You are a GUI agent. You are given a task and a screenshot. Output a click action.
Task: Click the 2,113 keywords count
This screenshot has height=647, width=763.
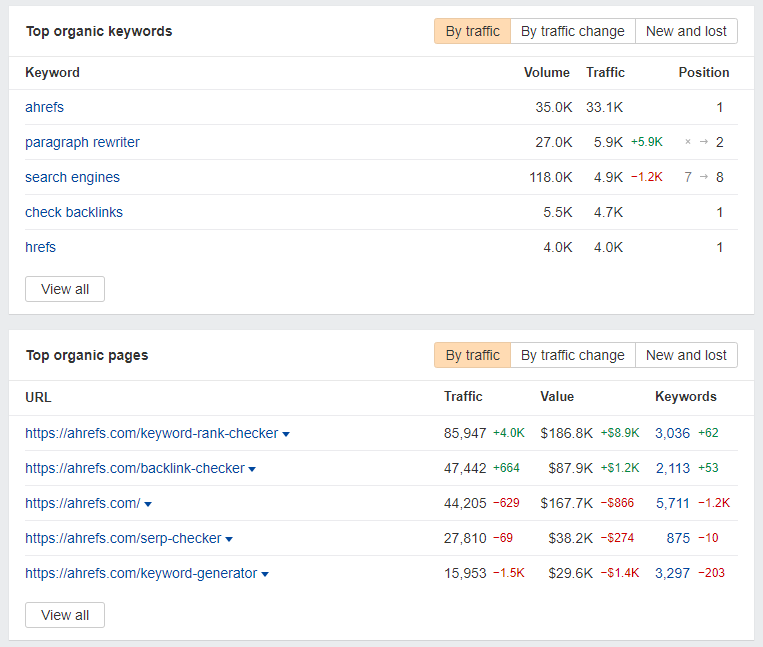(x=673, y=468)
